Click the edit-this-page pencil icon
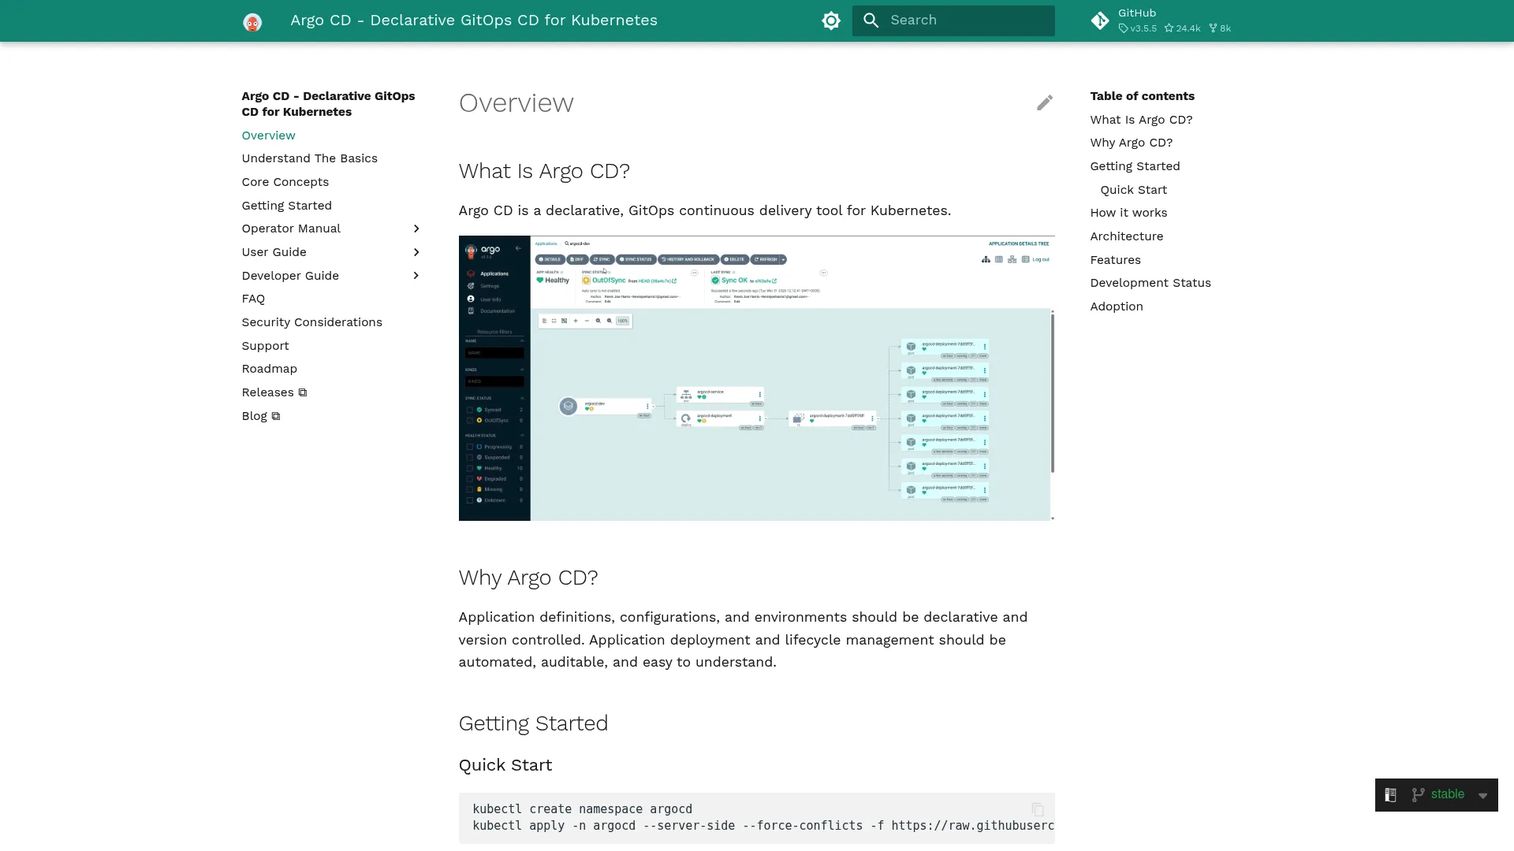Viewport: 1514px width, 851px height. (x=1045, y=103)
